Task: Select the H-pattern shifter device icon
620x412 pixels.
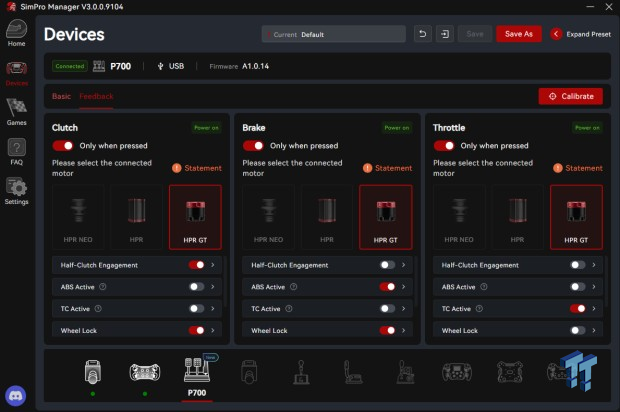Action: pos(301,372)
